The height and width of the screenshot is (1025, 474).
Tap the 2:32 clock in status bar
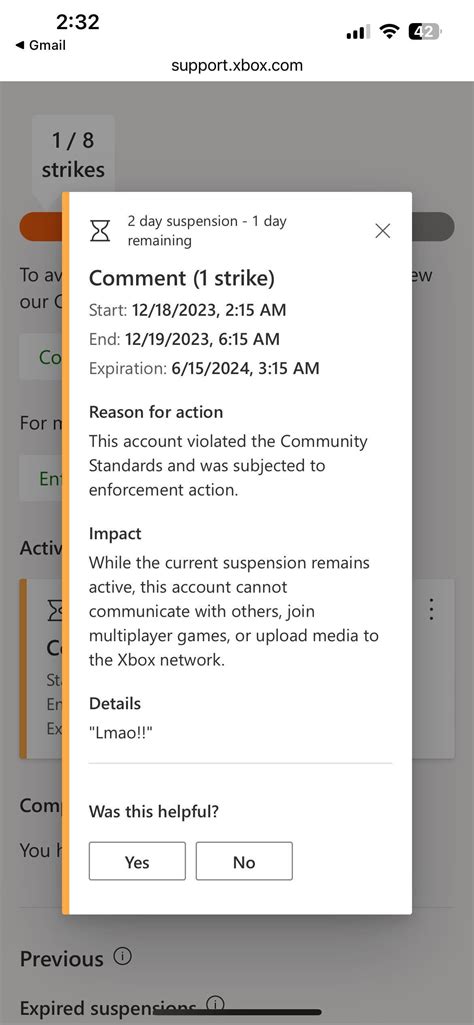point(77,22)
